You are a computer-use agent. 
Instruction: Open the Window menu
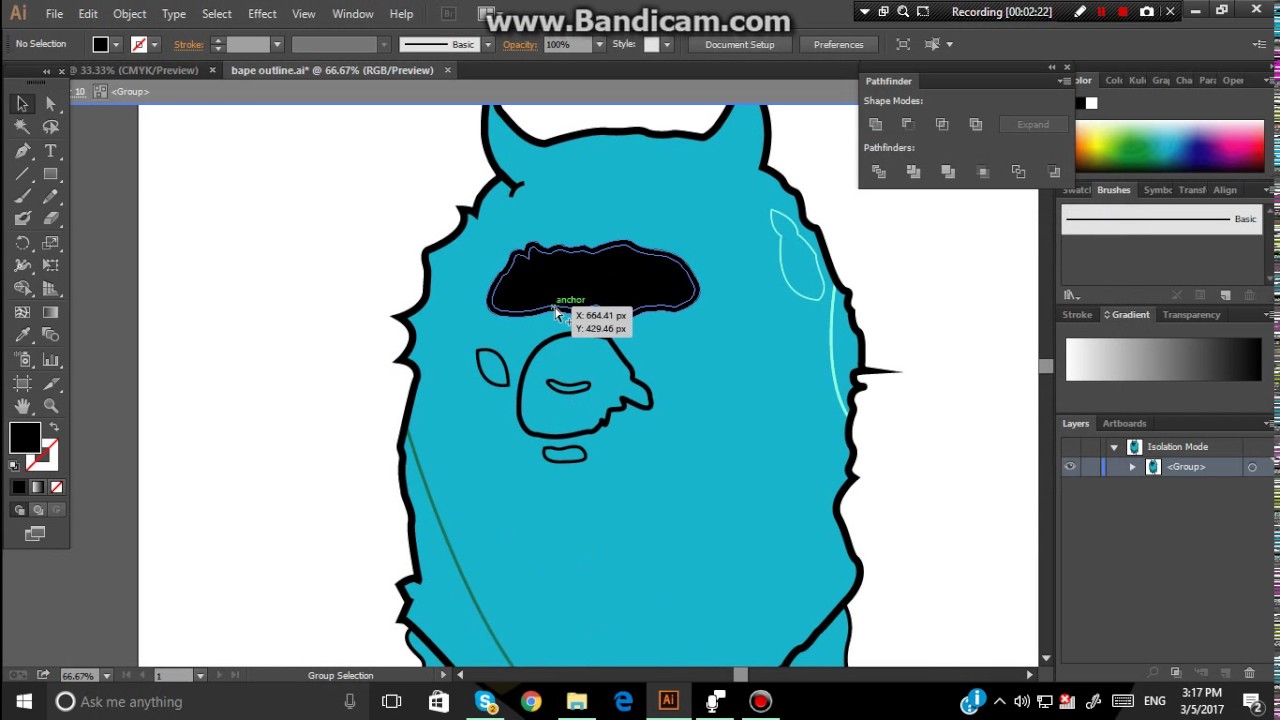click(352, 14)
